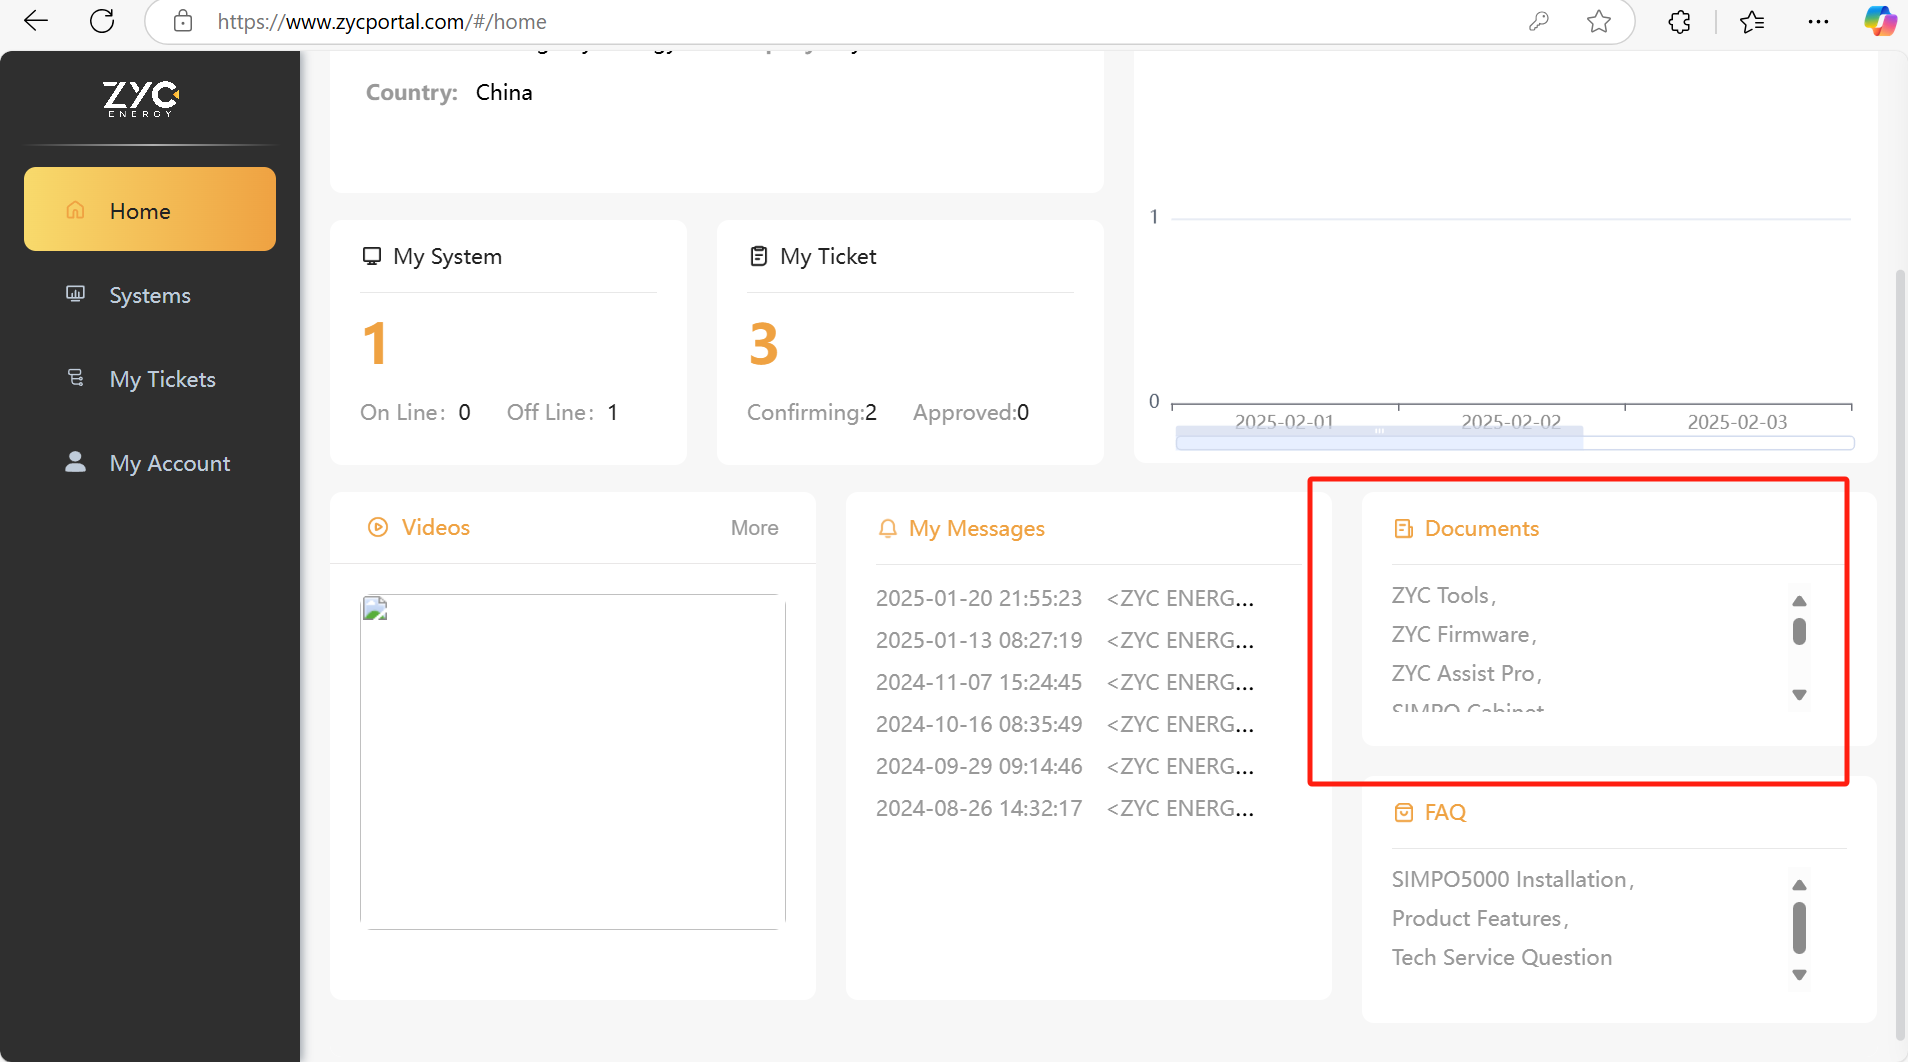Open the ZYC Firmware document link

click(x=1463, y=634)
